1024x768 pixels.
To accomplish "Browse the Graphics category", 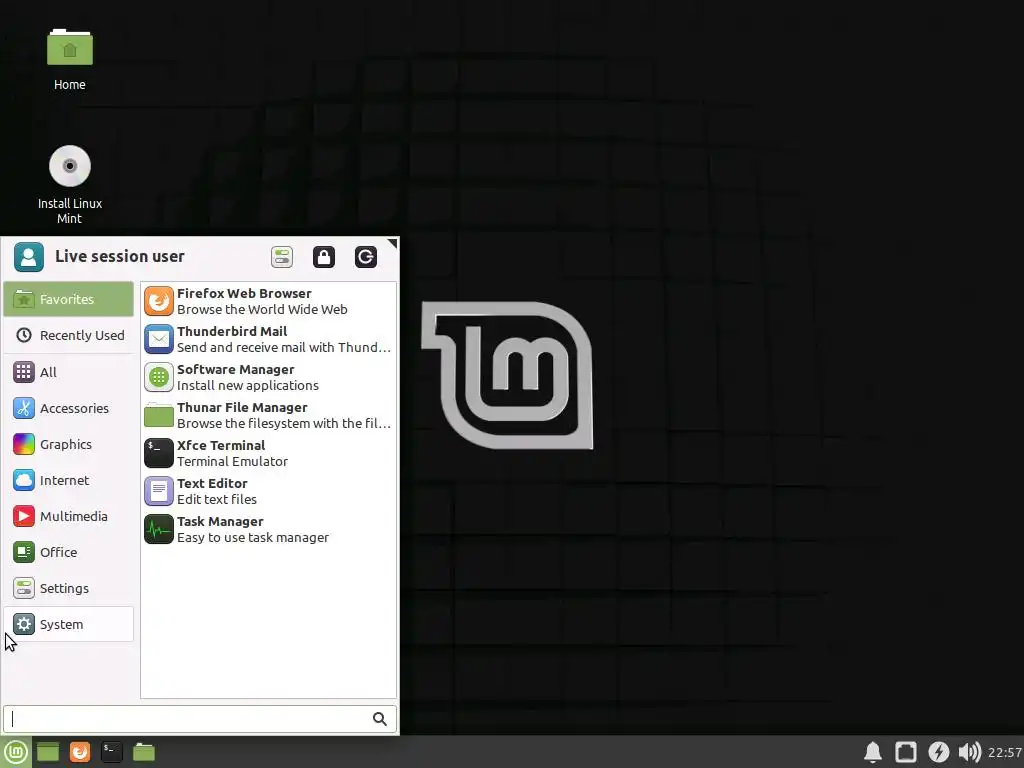I will click(69, 444).
